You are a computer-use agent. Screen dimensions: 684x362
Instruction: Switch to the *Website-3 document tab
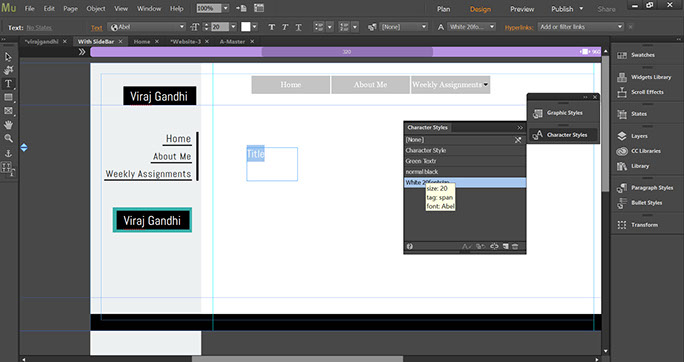tap(186, 41)
